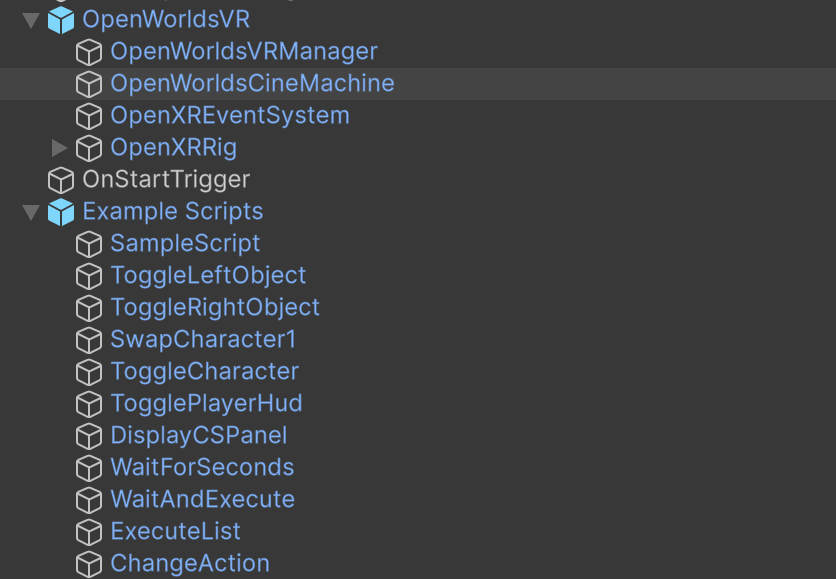Click the cube icon beside SampleScript
This screenshot has height=579, width=836.
(x=90, y=244)
